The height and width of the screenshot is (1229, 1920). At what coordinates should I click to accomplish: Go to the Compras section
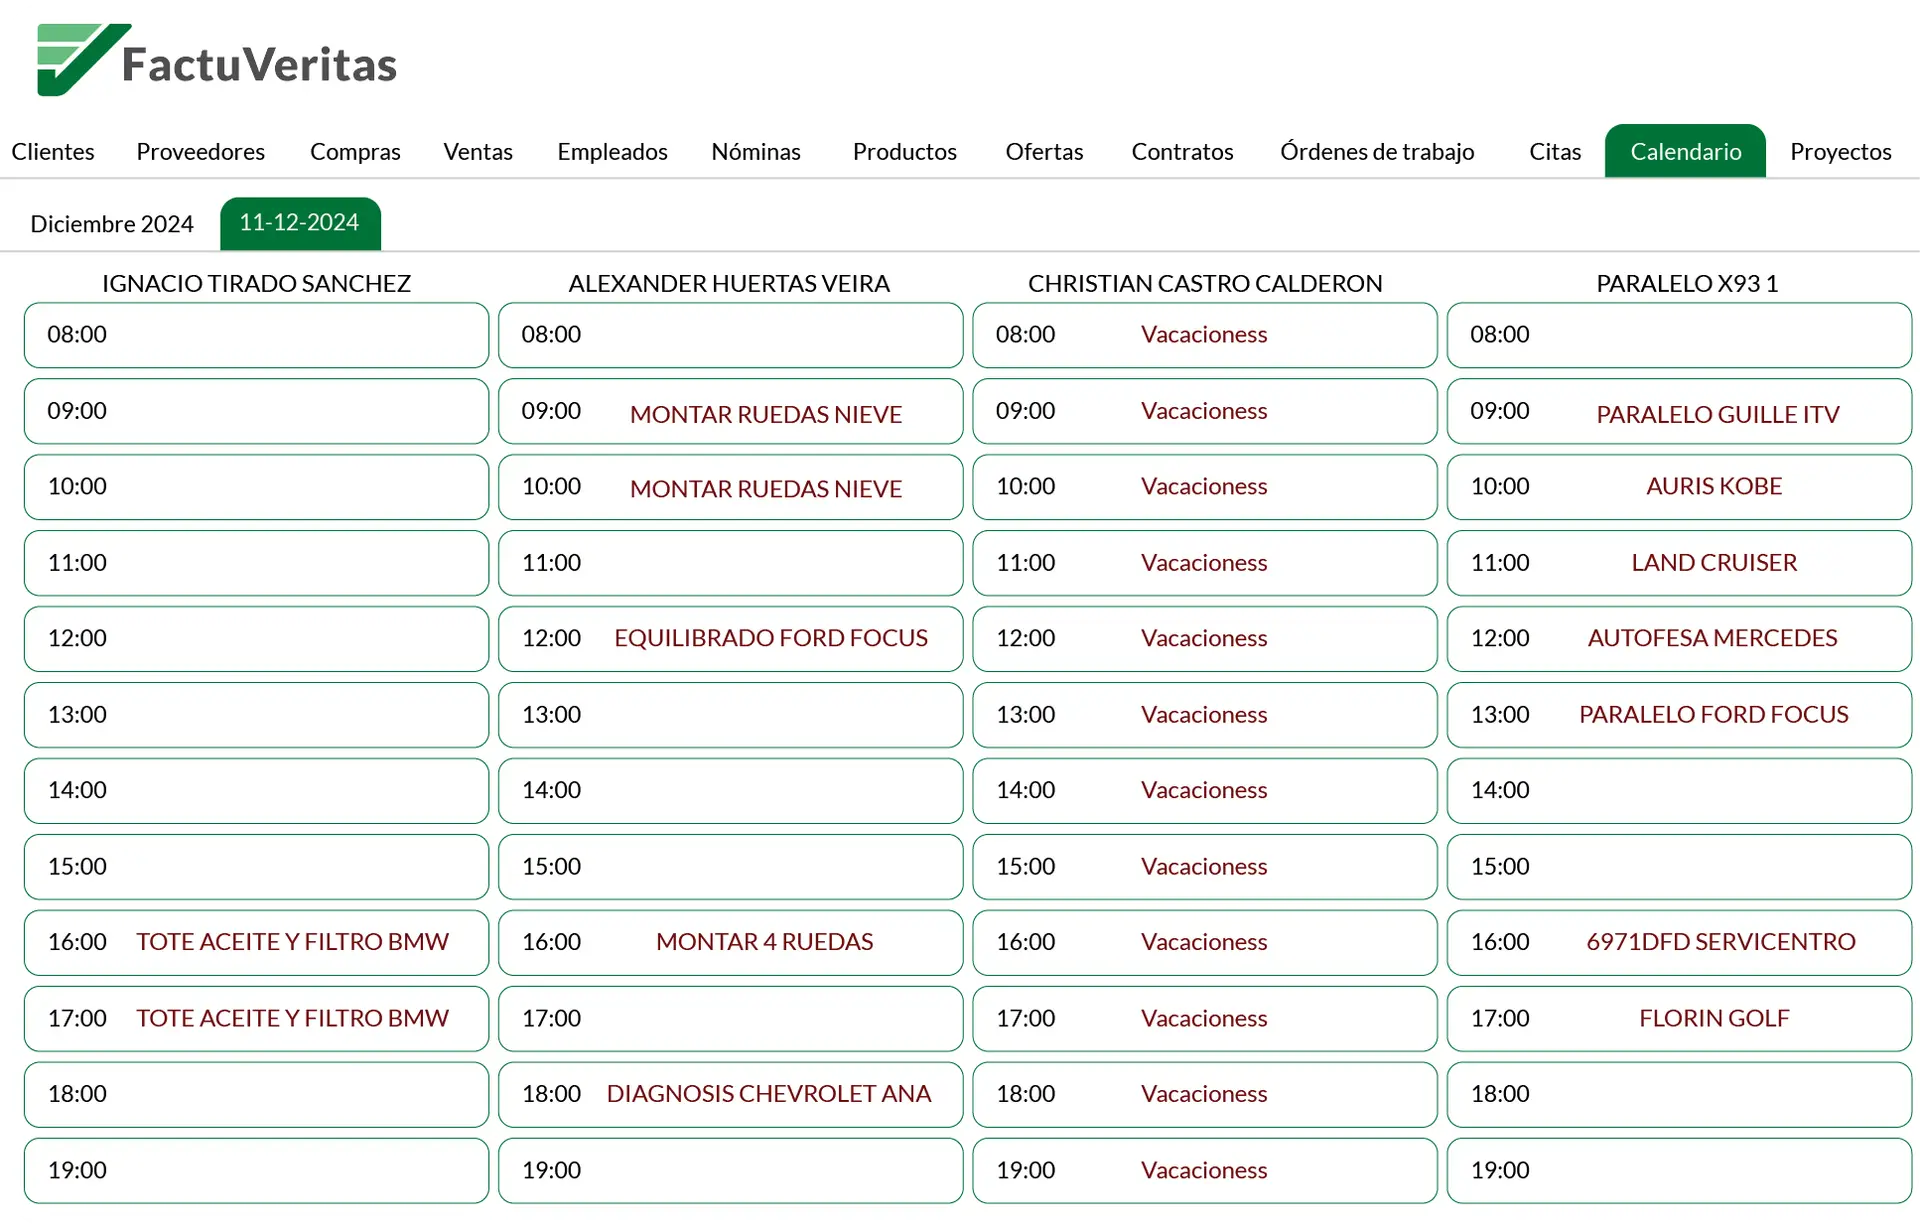(x=355, y=151)
